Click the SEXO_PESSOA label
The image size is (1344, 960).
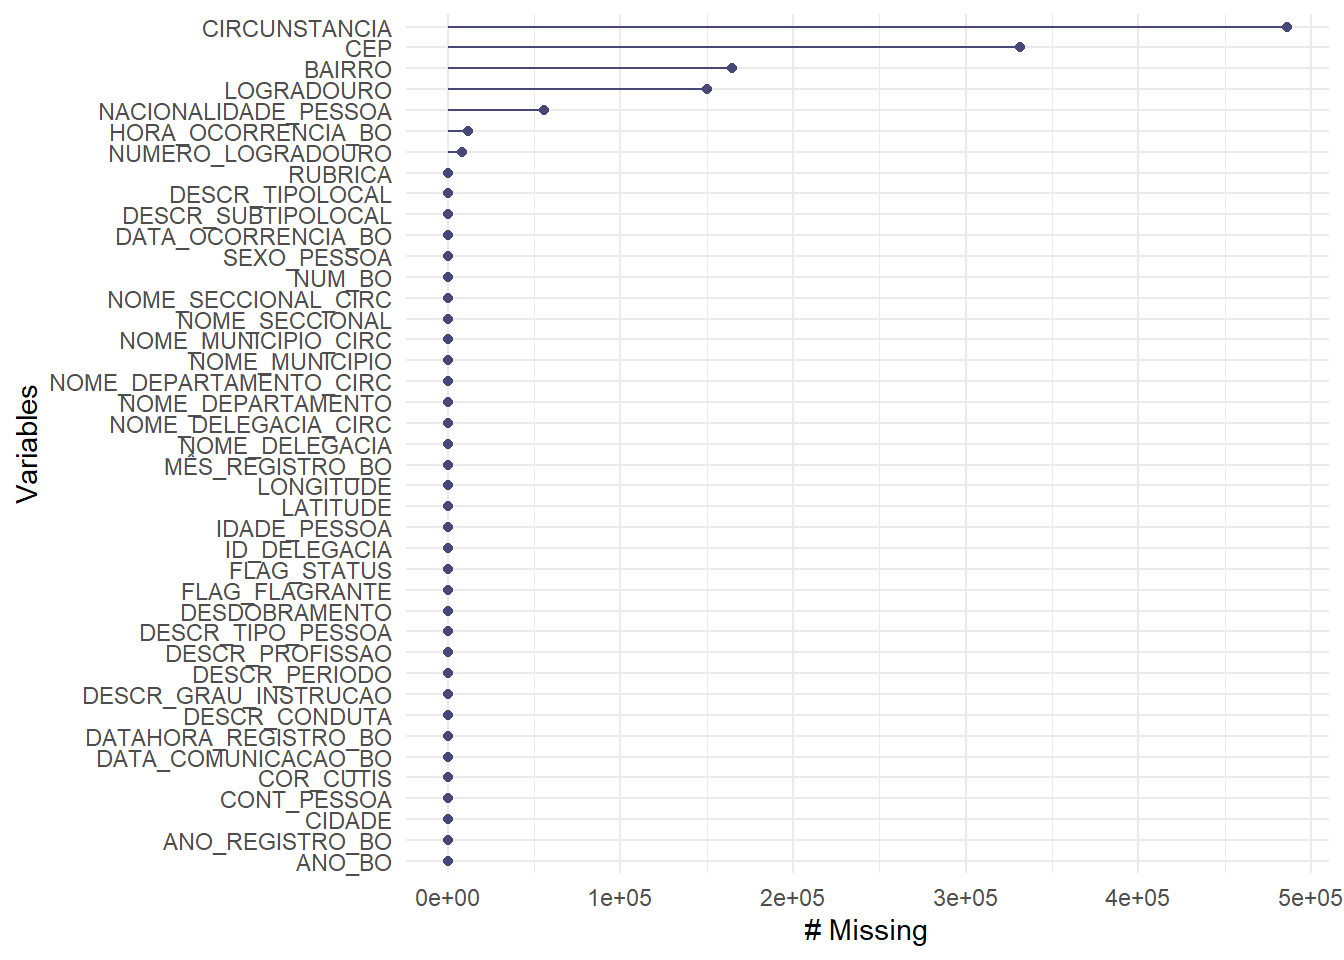(x=307, y=258)
